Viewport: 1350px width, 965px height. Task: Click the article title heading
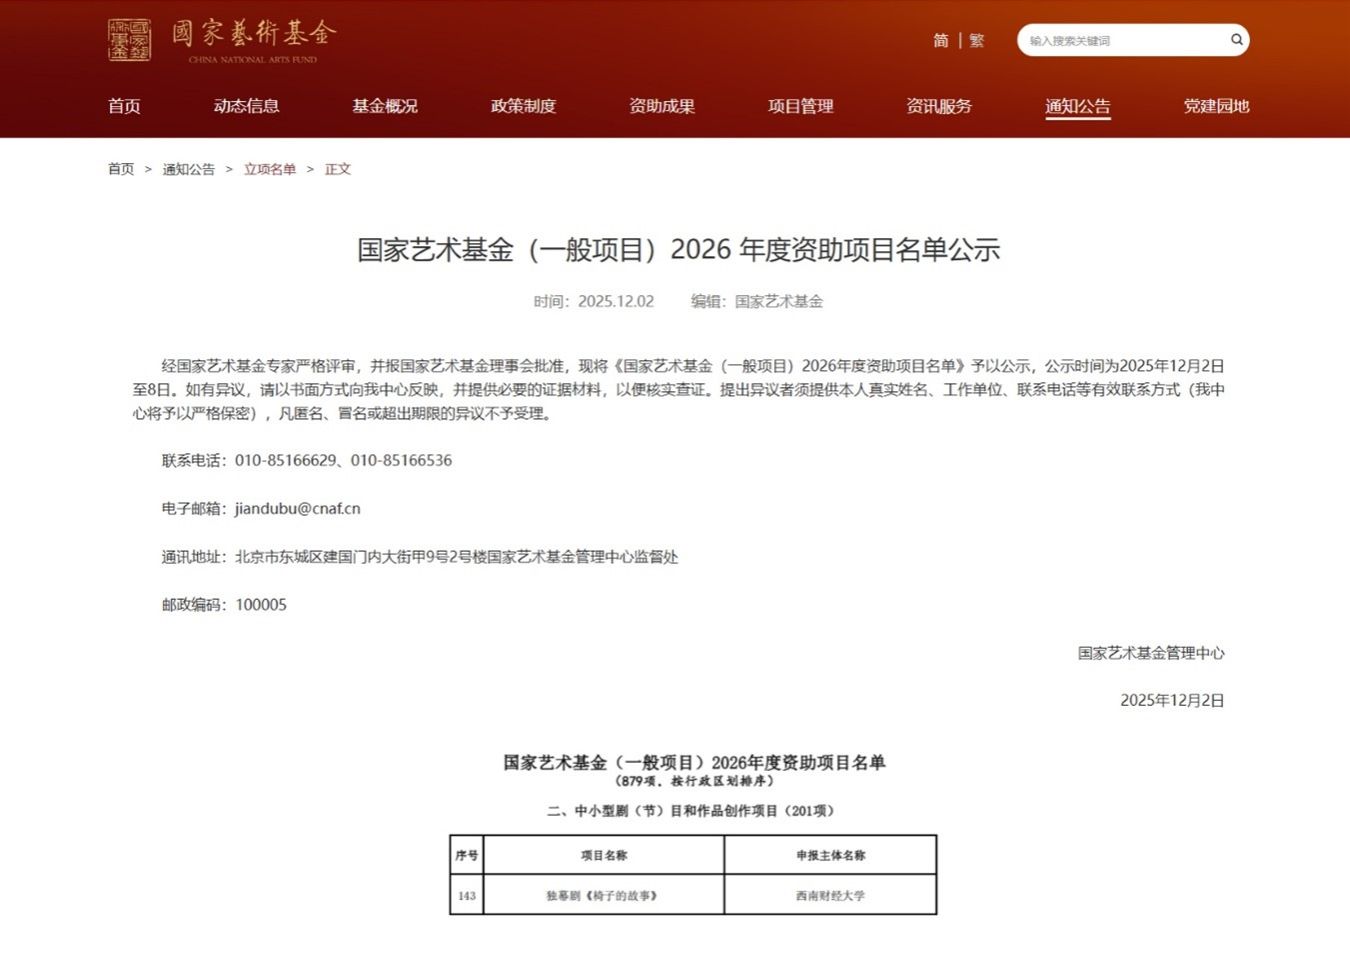tap(678, 249)
